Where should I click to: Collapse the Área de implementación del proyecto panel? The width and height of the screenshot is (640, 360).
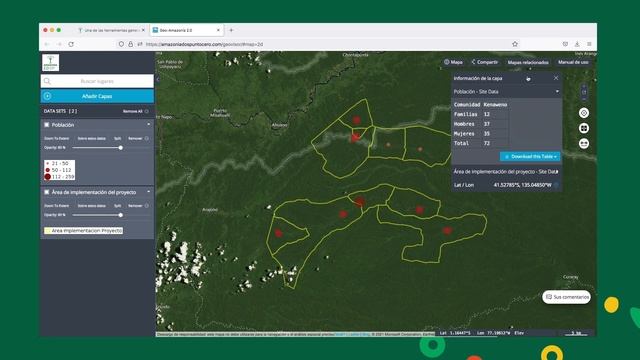click(149, 192)
